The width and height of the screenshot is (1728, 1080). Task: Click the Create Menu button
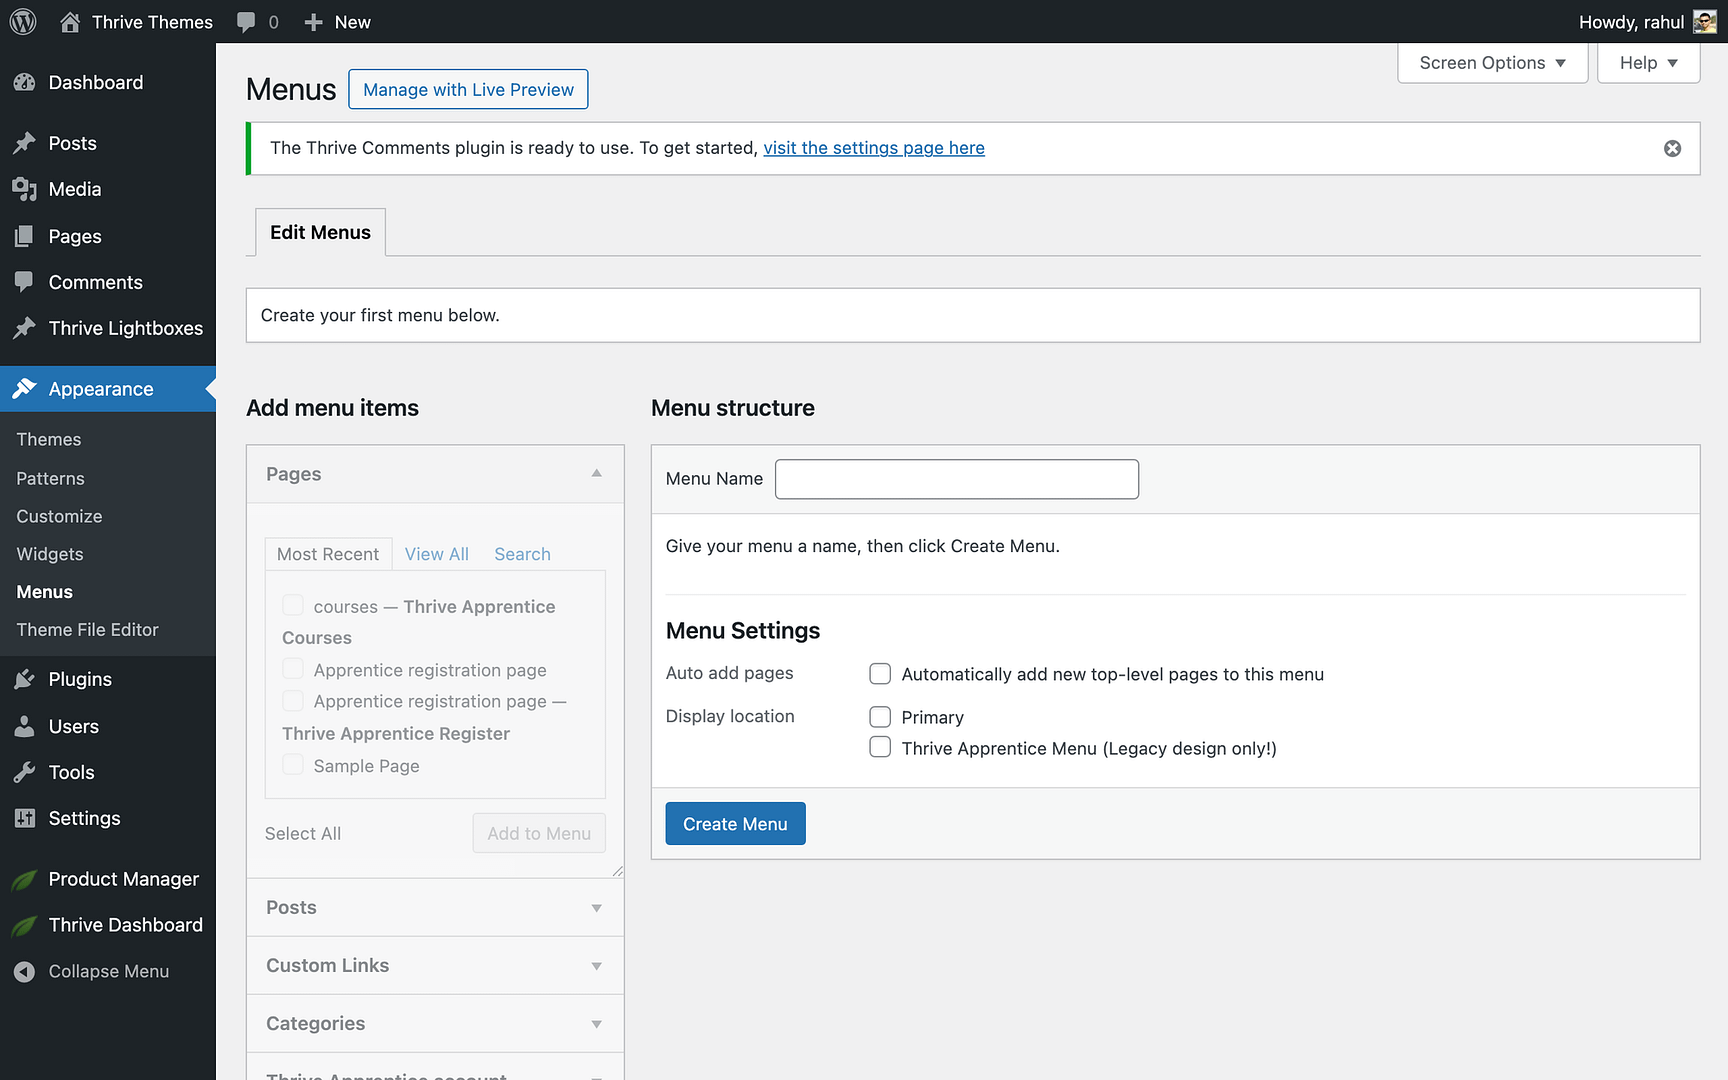coord(735,823)
